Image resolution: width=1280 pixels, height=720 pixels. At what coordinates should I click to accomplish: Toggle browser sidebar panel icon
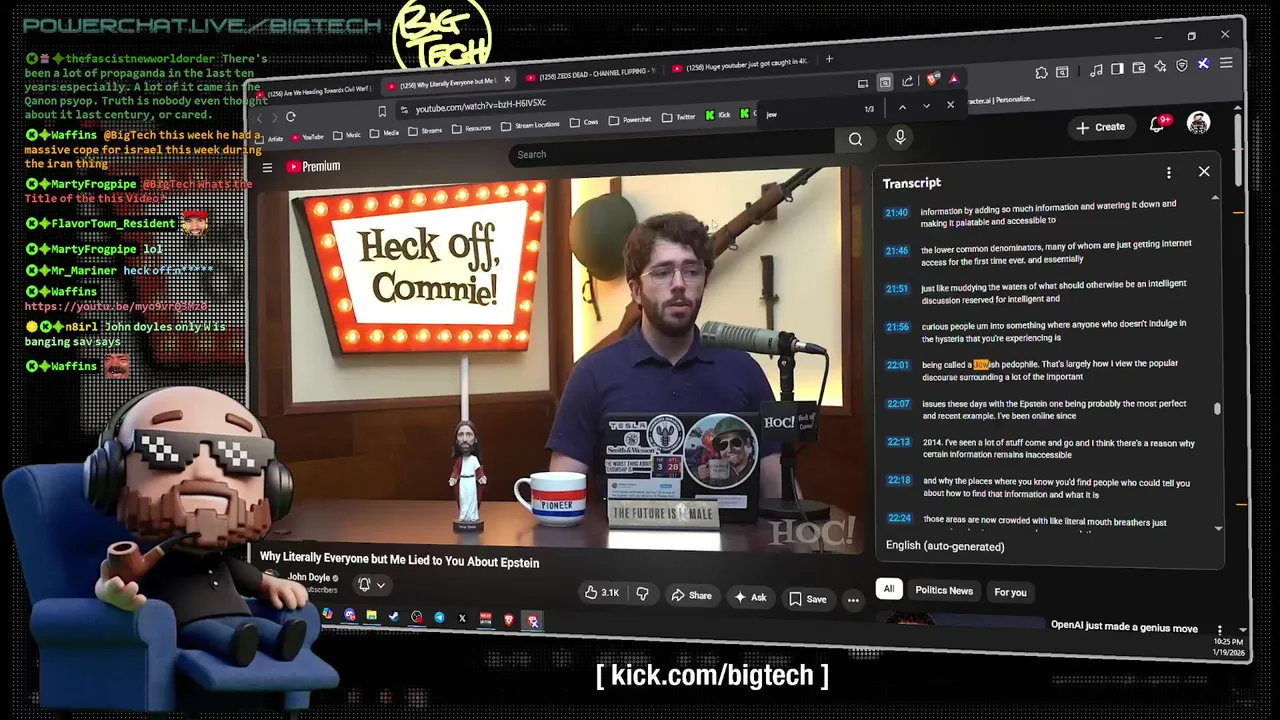coord(1117,69)
